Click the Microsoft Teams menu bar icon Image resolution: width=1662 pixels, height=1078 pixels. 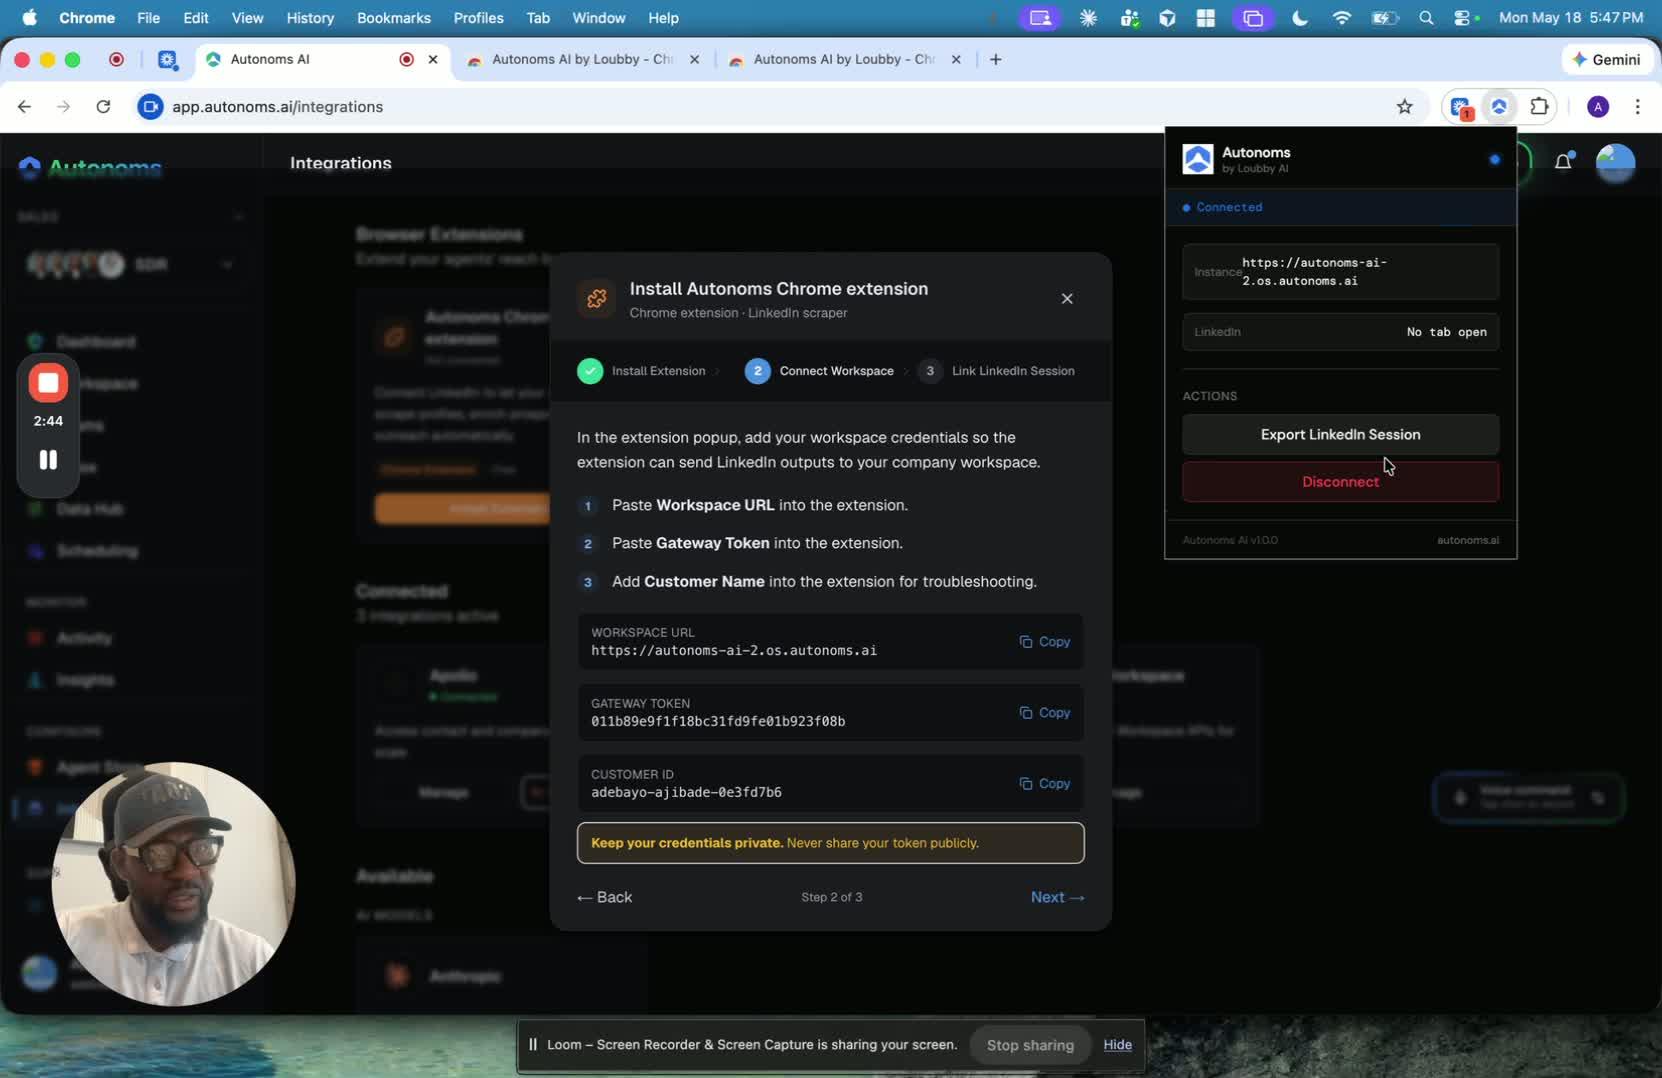pos(1130,17)
